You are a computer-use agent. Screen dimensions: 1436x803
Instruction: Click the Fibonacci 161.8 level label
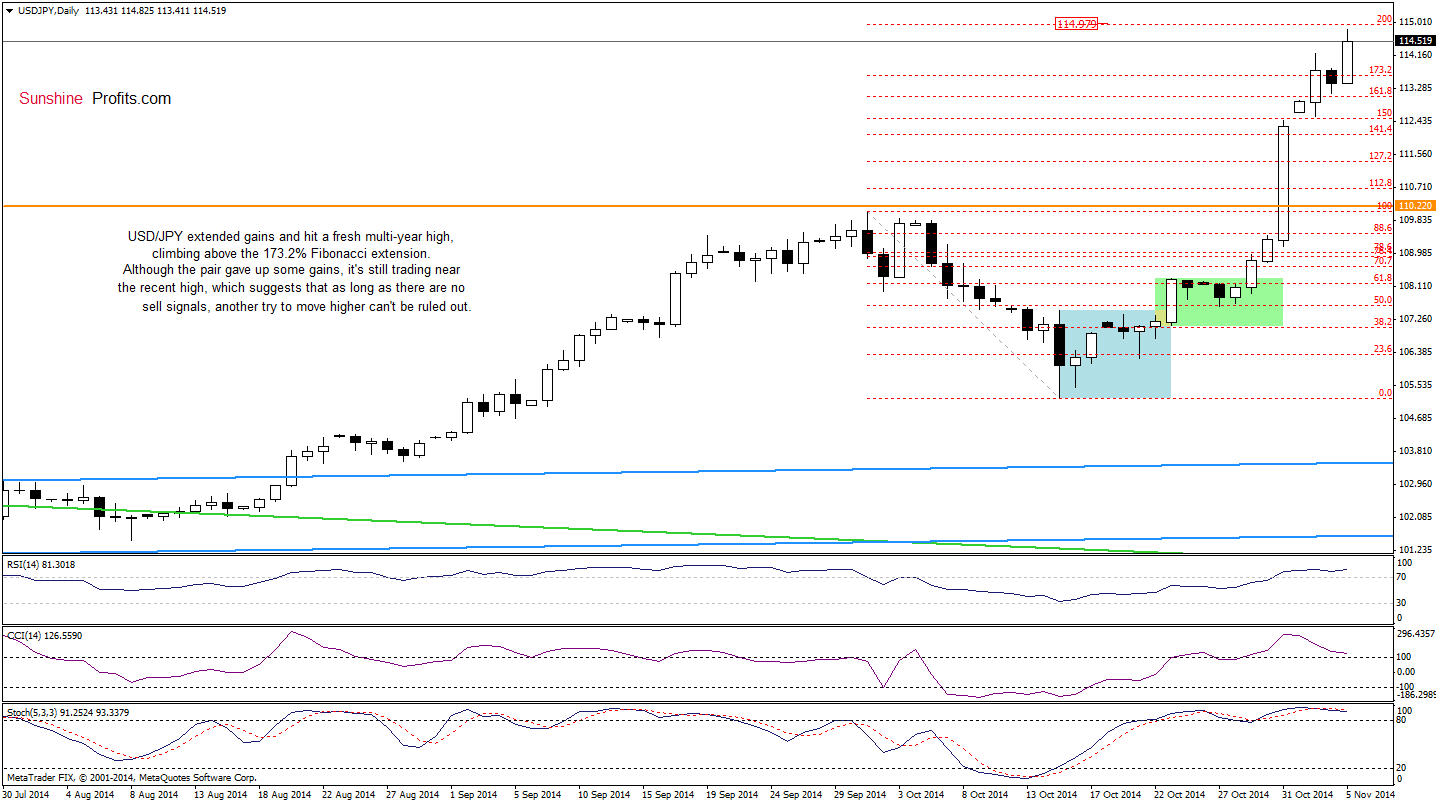[x=1380, y=90]
